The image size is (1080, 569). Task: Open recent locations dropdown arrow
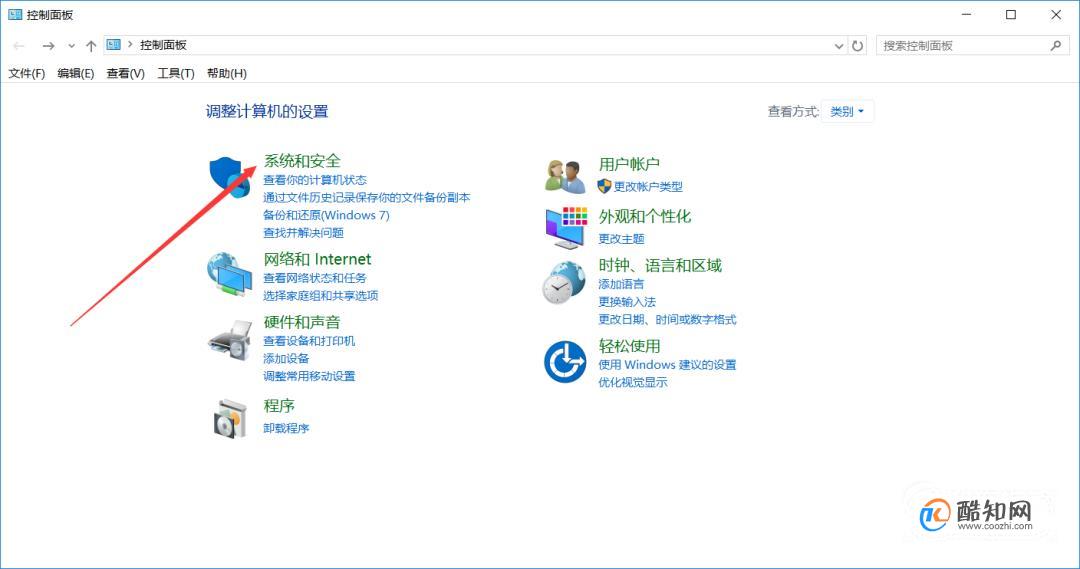coord(71,46)
